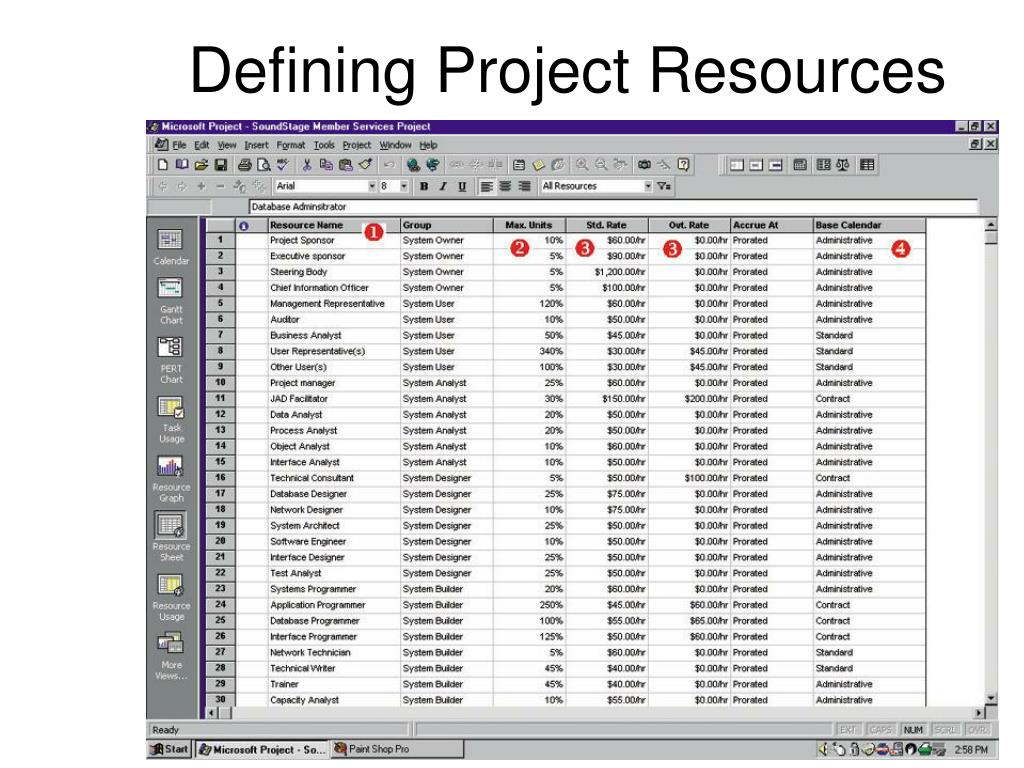Click the Zoom Out magnifier icon
The width and height of the screenshot is (1024, 768).
(x=601, y=165)
